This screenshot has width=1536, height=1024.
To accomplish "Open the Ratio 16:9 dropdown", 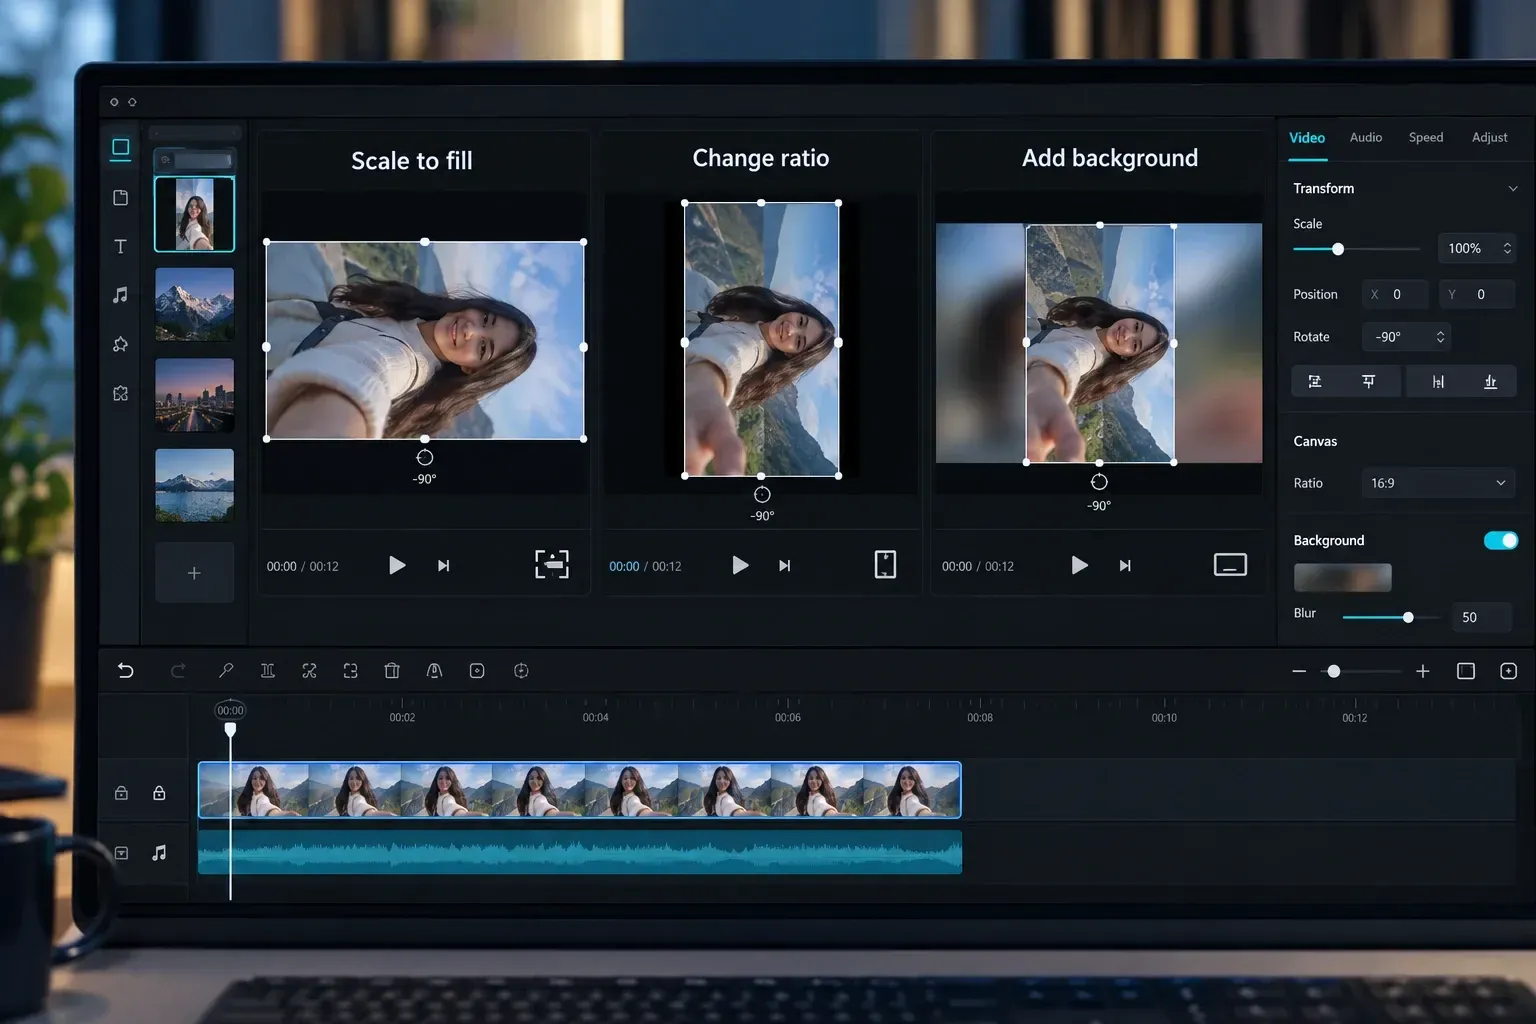I will 1438,483.
